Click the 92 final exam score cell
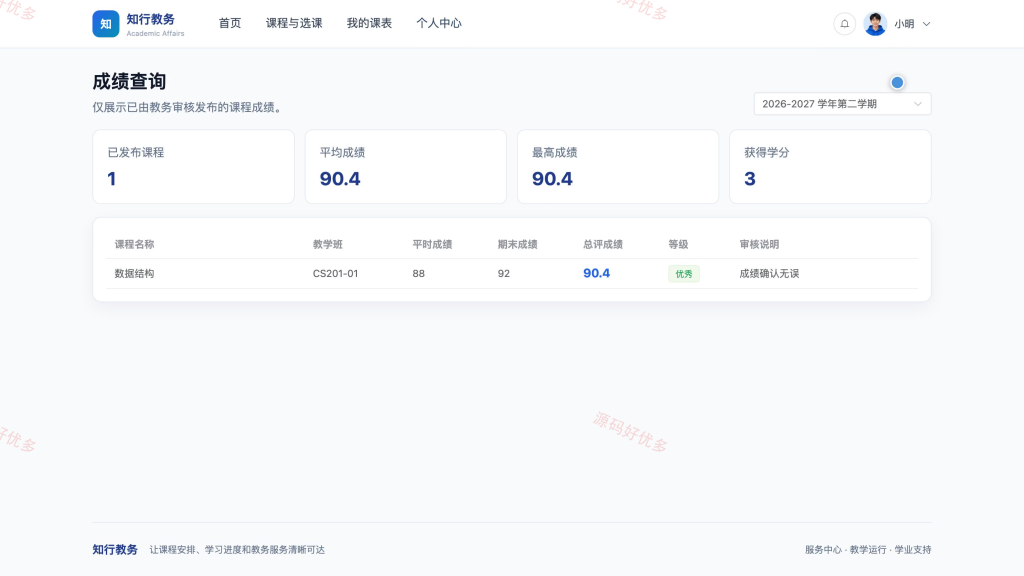Image resolution: width=1024 pixels, height=576 pixels. [x=504, y=274]
